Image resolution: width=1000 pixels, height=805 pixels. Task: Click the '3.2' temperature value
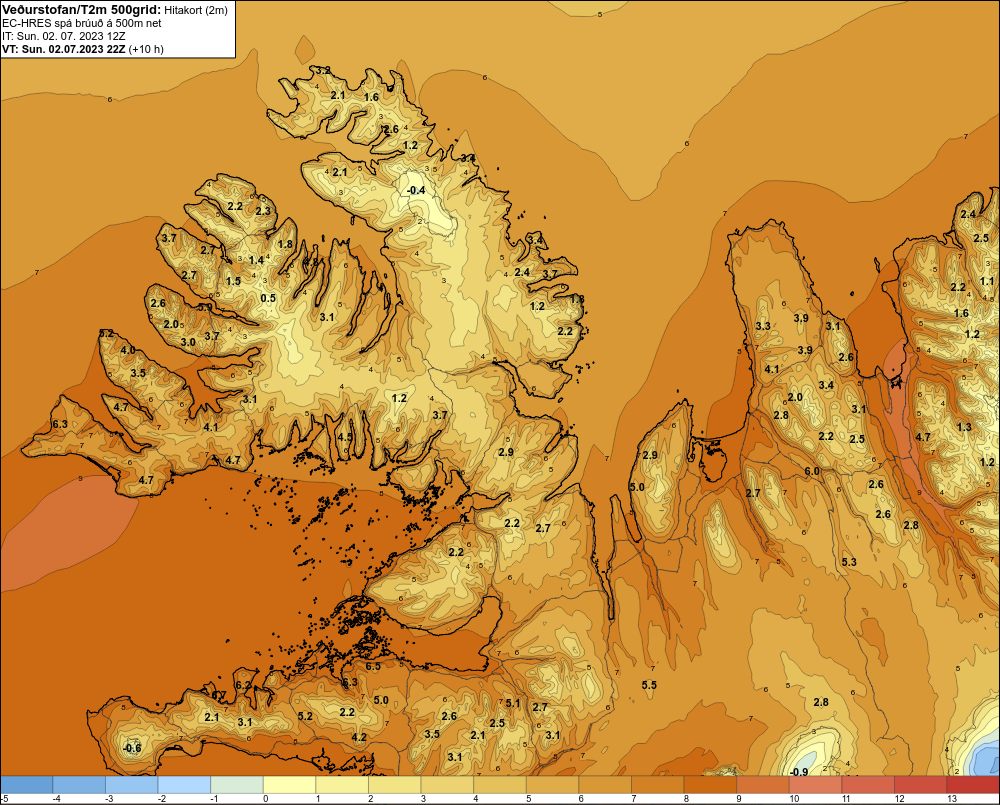323,70
